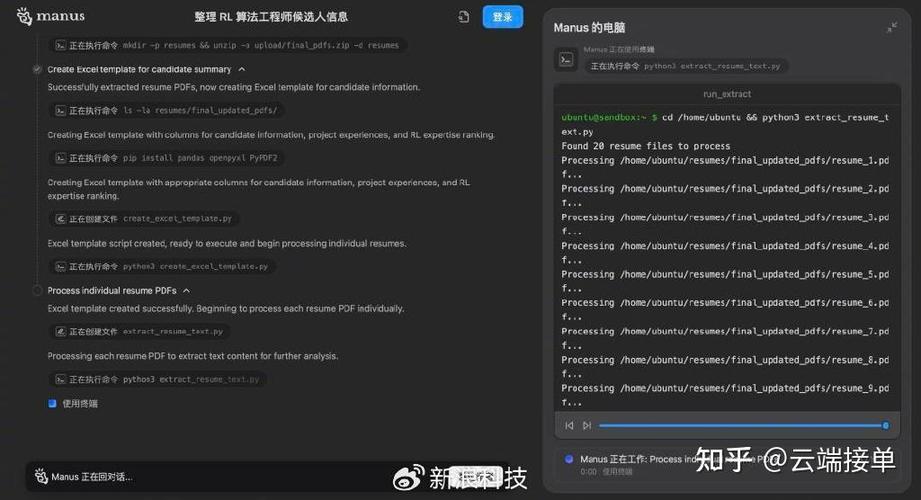Click terminal icon on the ls -la command chip
This screenshot has height=500, width=921.
click(x=60, y=110)
